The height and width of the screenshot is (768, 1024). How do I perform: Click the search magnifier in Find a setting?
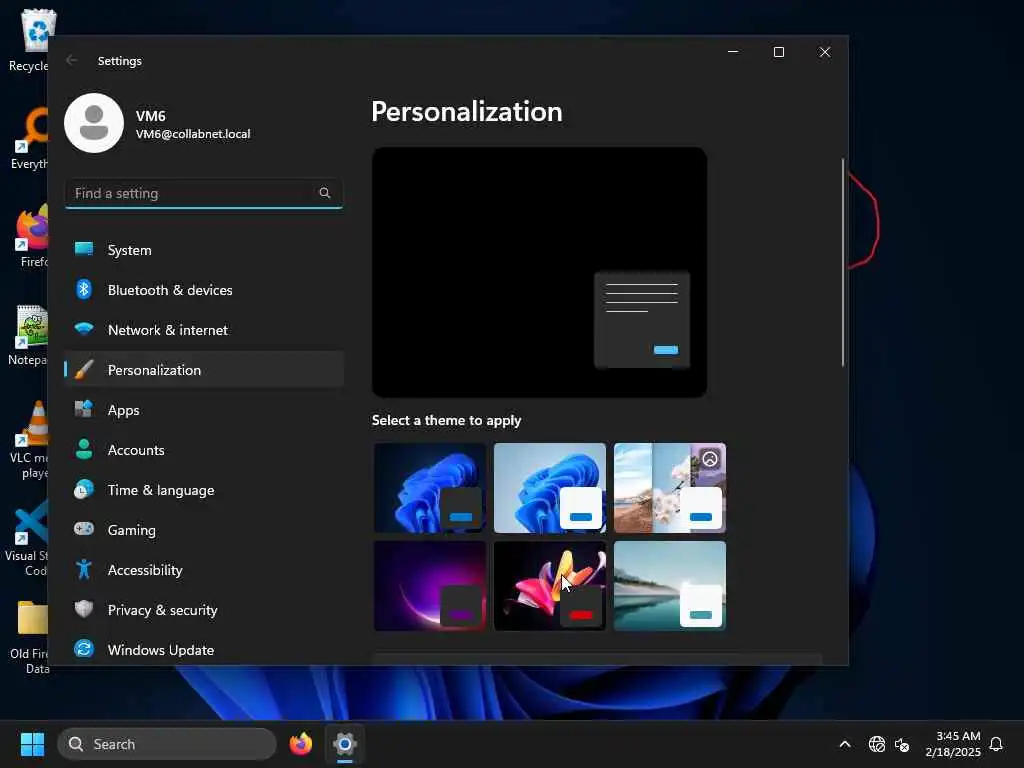tap(325, 193)
